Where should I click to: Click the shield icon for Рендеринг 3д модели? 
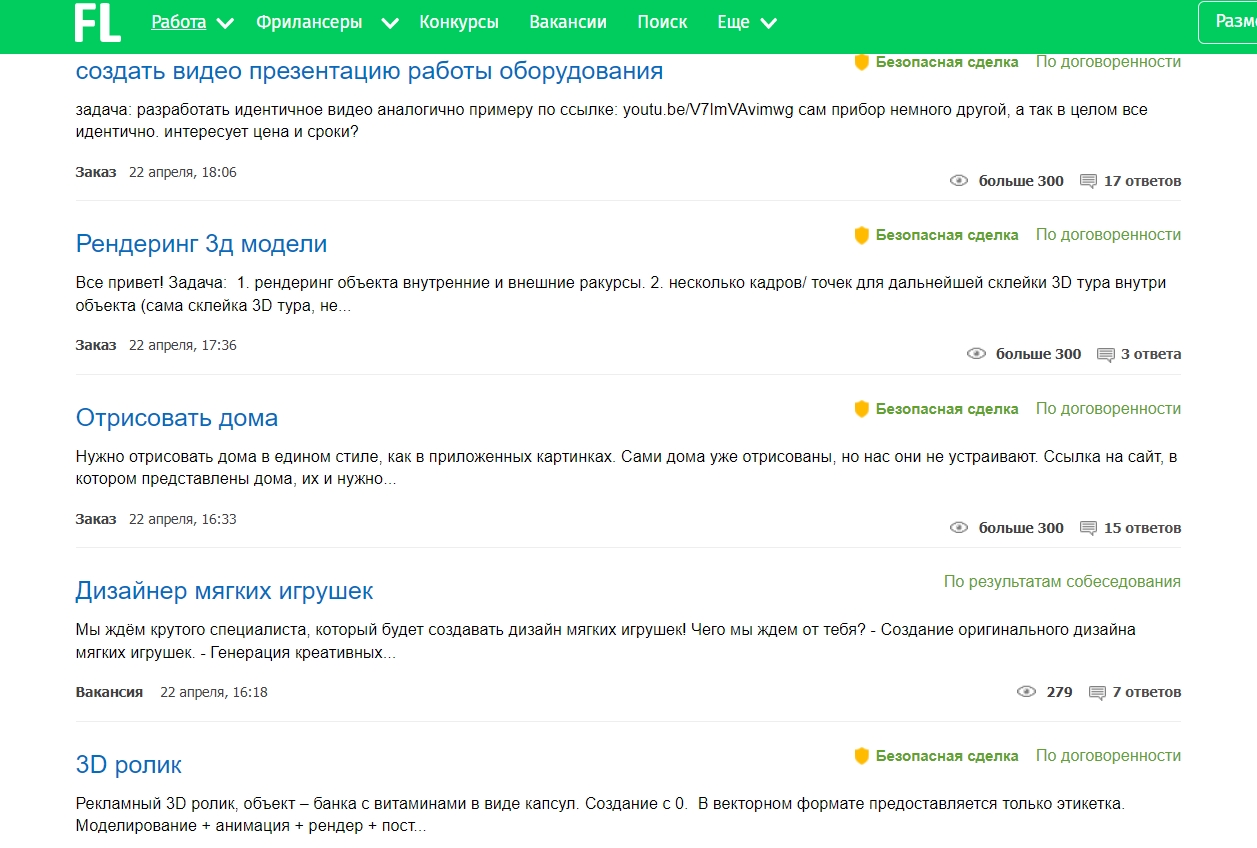861,235
